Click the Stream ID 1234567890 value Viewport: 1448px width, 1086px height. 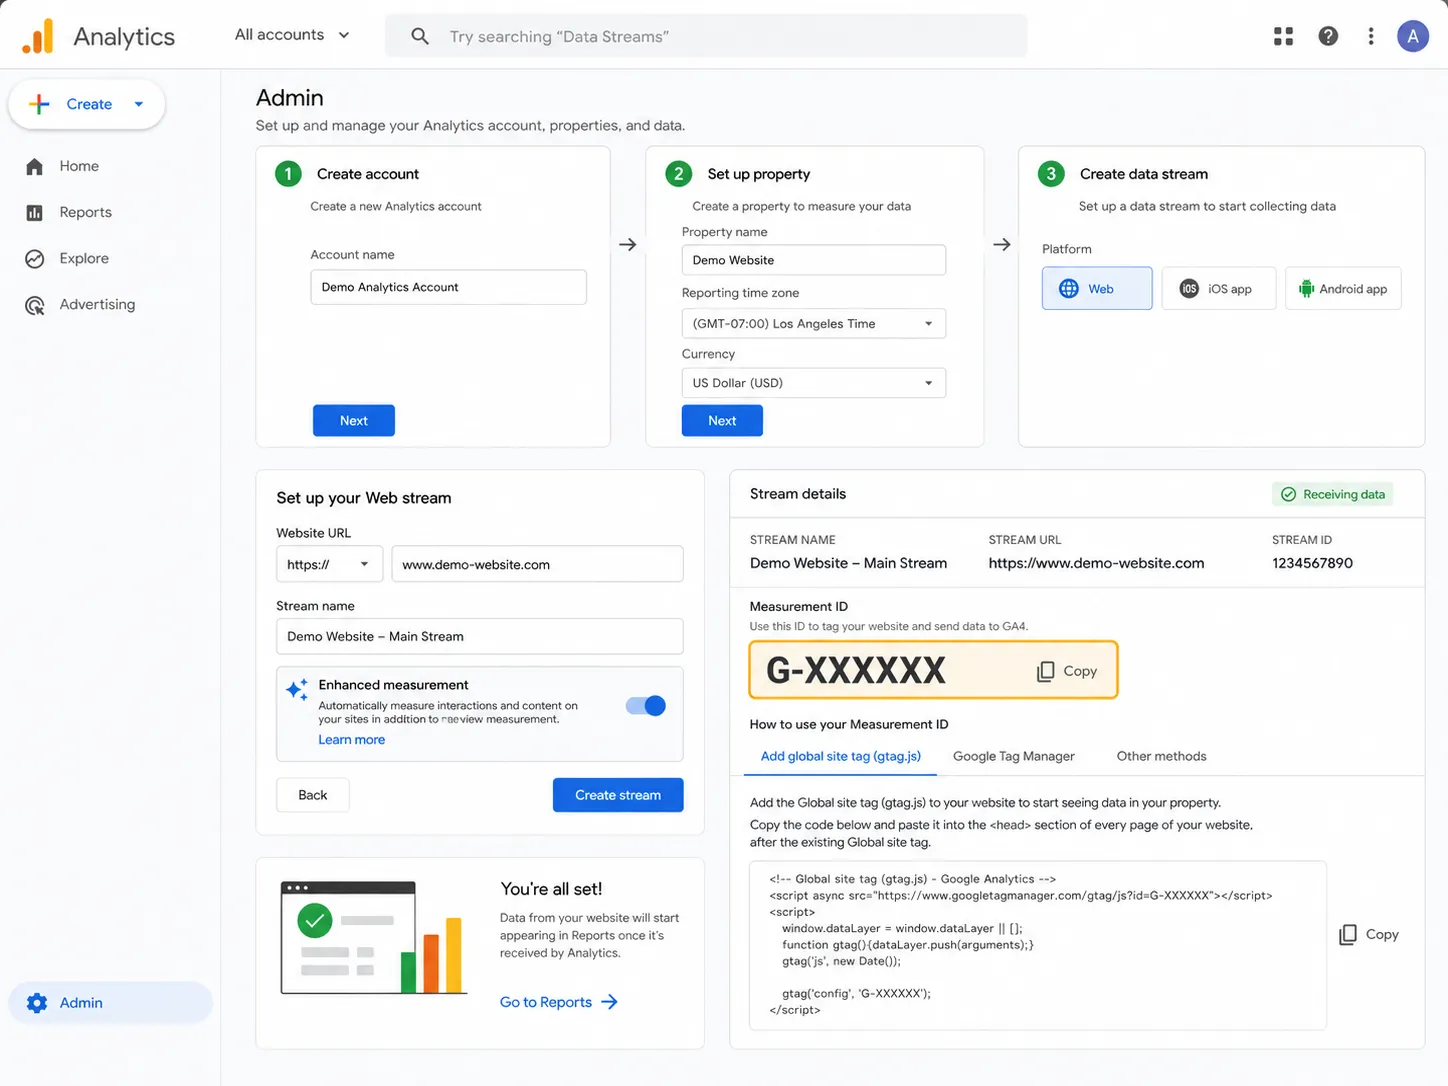1312,563
